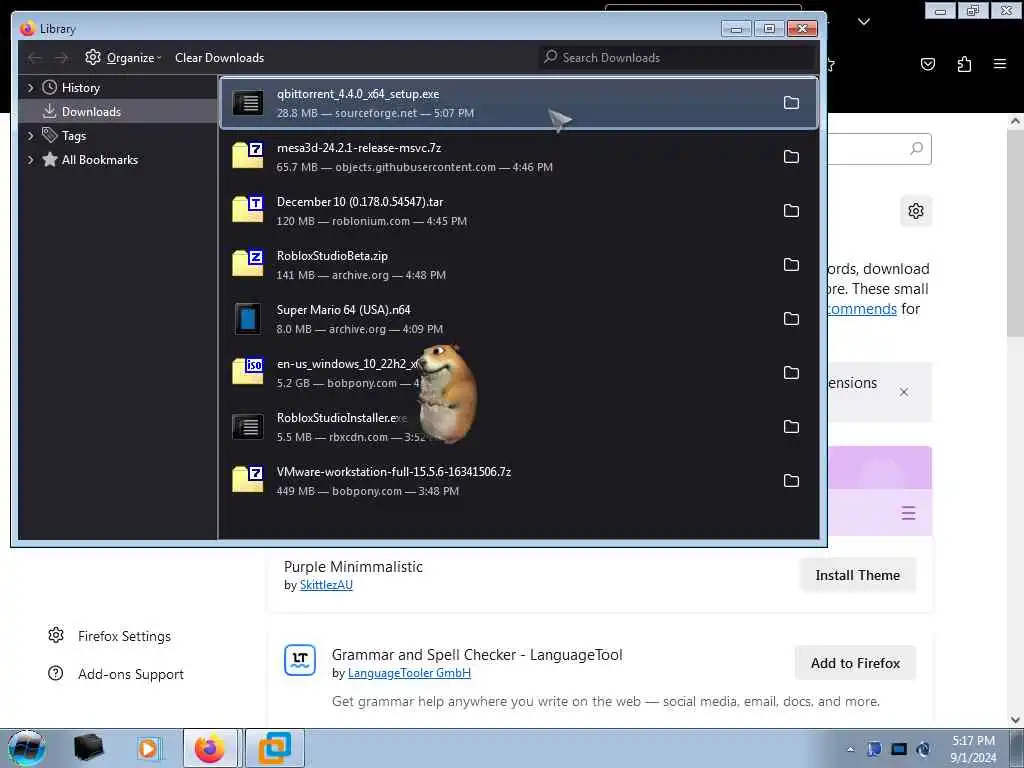The height and width of the screenshot is (768, 1024).
Task: Go forward in the Library window
Action: 61,58
